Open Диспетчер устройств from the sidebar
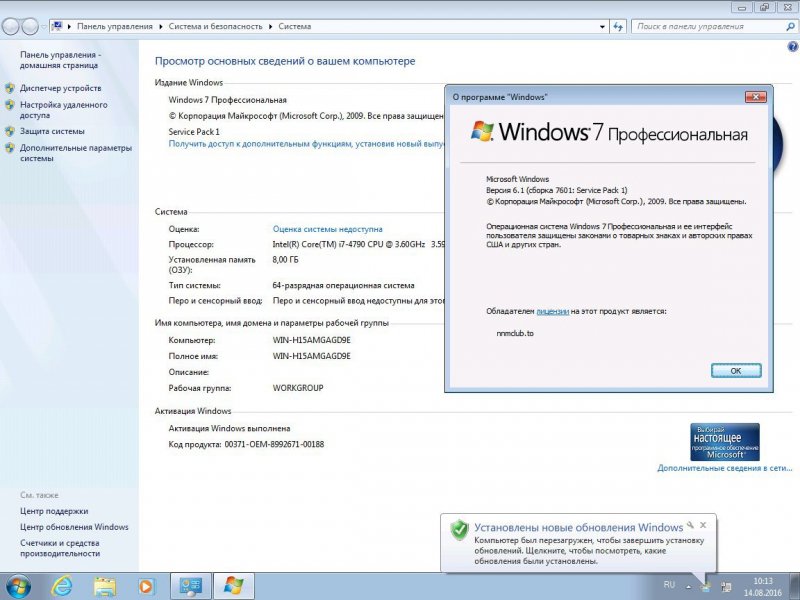800x600 pixels. click(x=60, y=88)
